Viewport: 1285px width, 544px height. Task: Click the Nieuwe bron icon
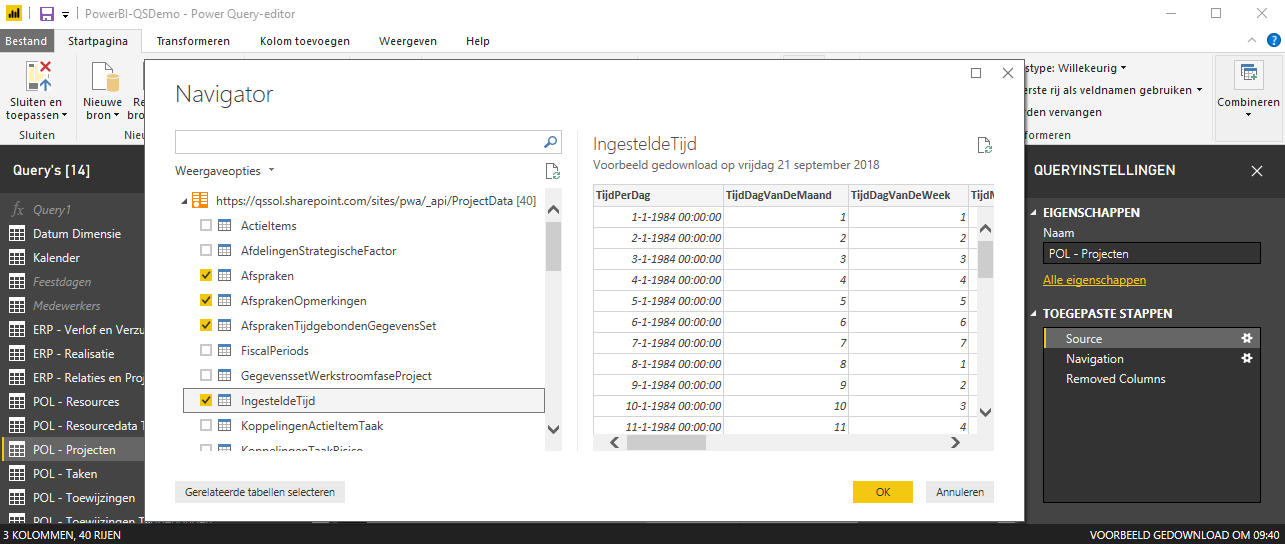pos(104,76)
